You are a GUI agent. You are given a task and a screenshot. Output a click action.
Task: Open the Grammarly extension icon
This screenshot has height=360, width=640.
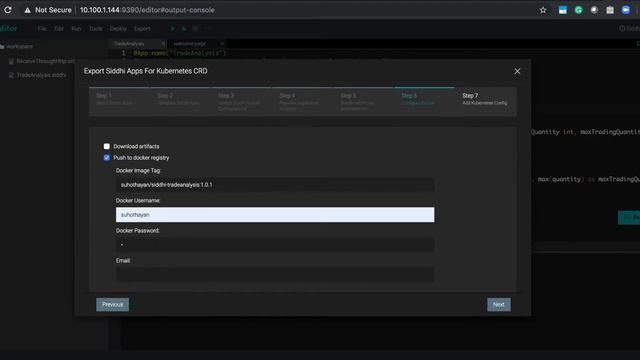pyautogui.click(x=578, y=10)
